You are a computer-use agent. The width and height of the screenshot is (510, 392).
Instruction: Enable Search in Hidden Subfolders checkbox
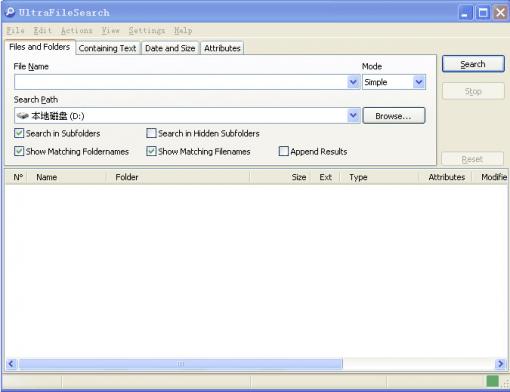point(151,133)
